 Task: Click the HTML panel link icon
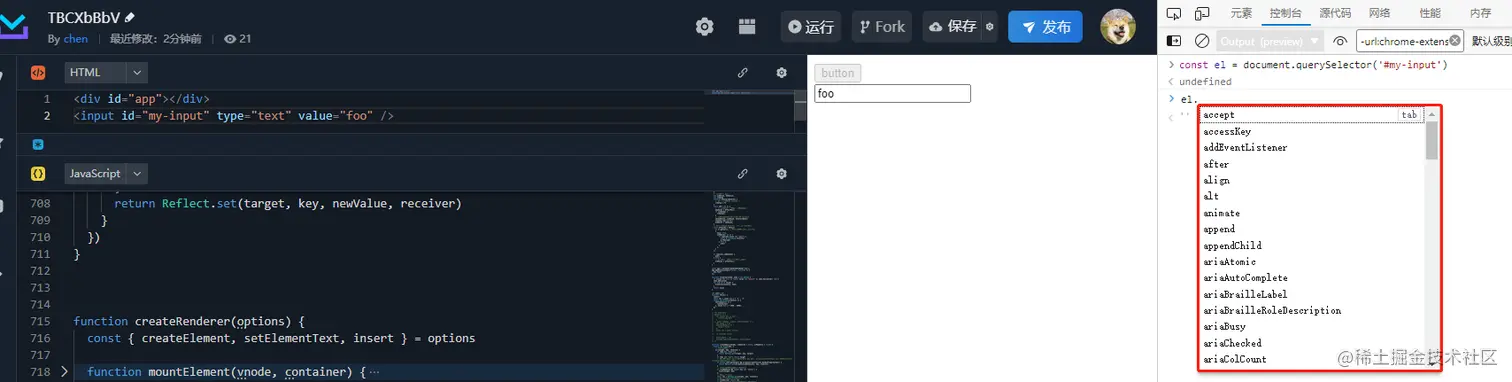tap(743, 72)
